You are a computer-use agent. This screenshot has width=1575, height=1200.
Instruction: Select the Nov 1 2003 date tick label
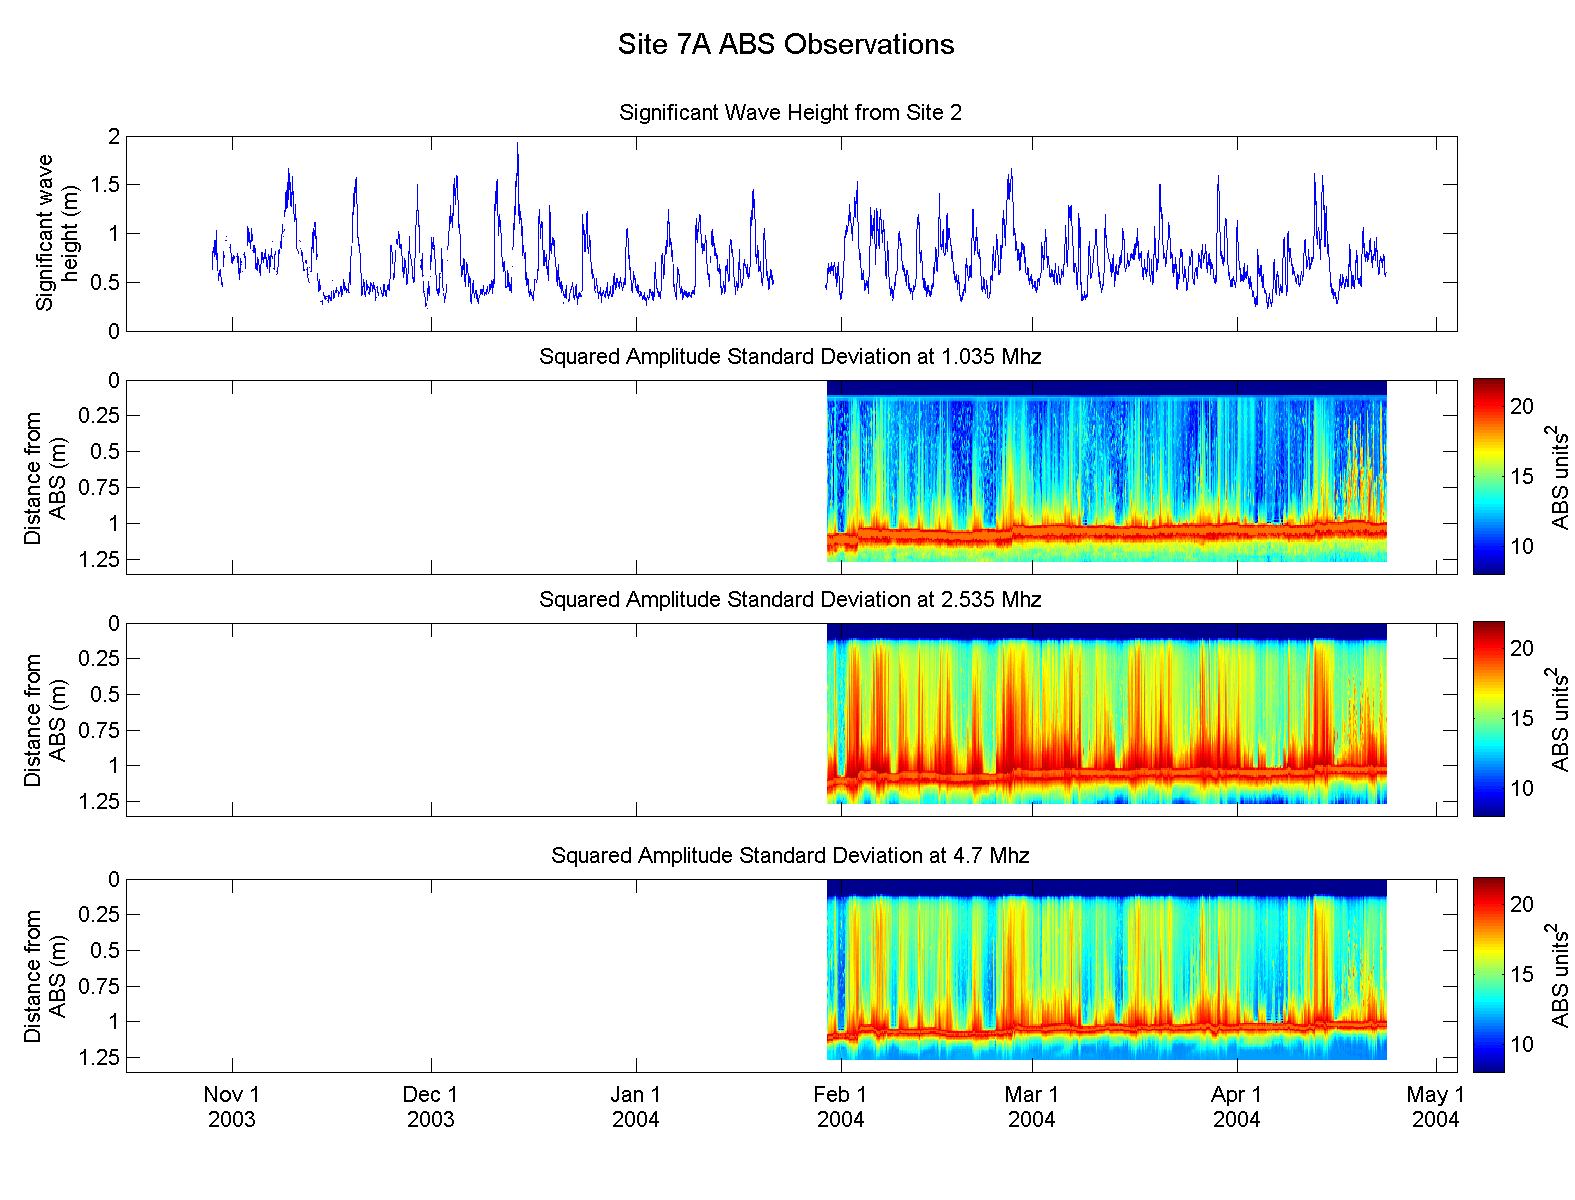232,1107
